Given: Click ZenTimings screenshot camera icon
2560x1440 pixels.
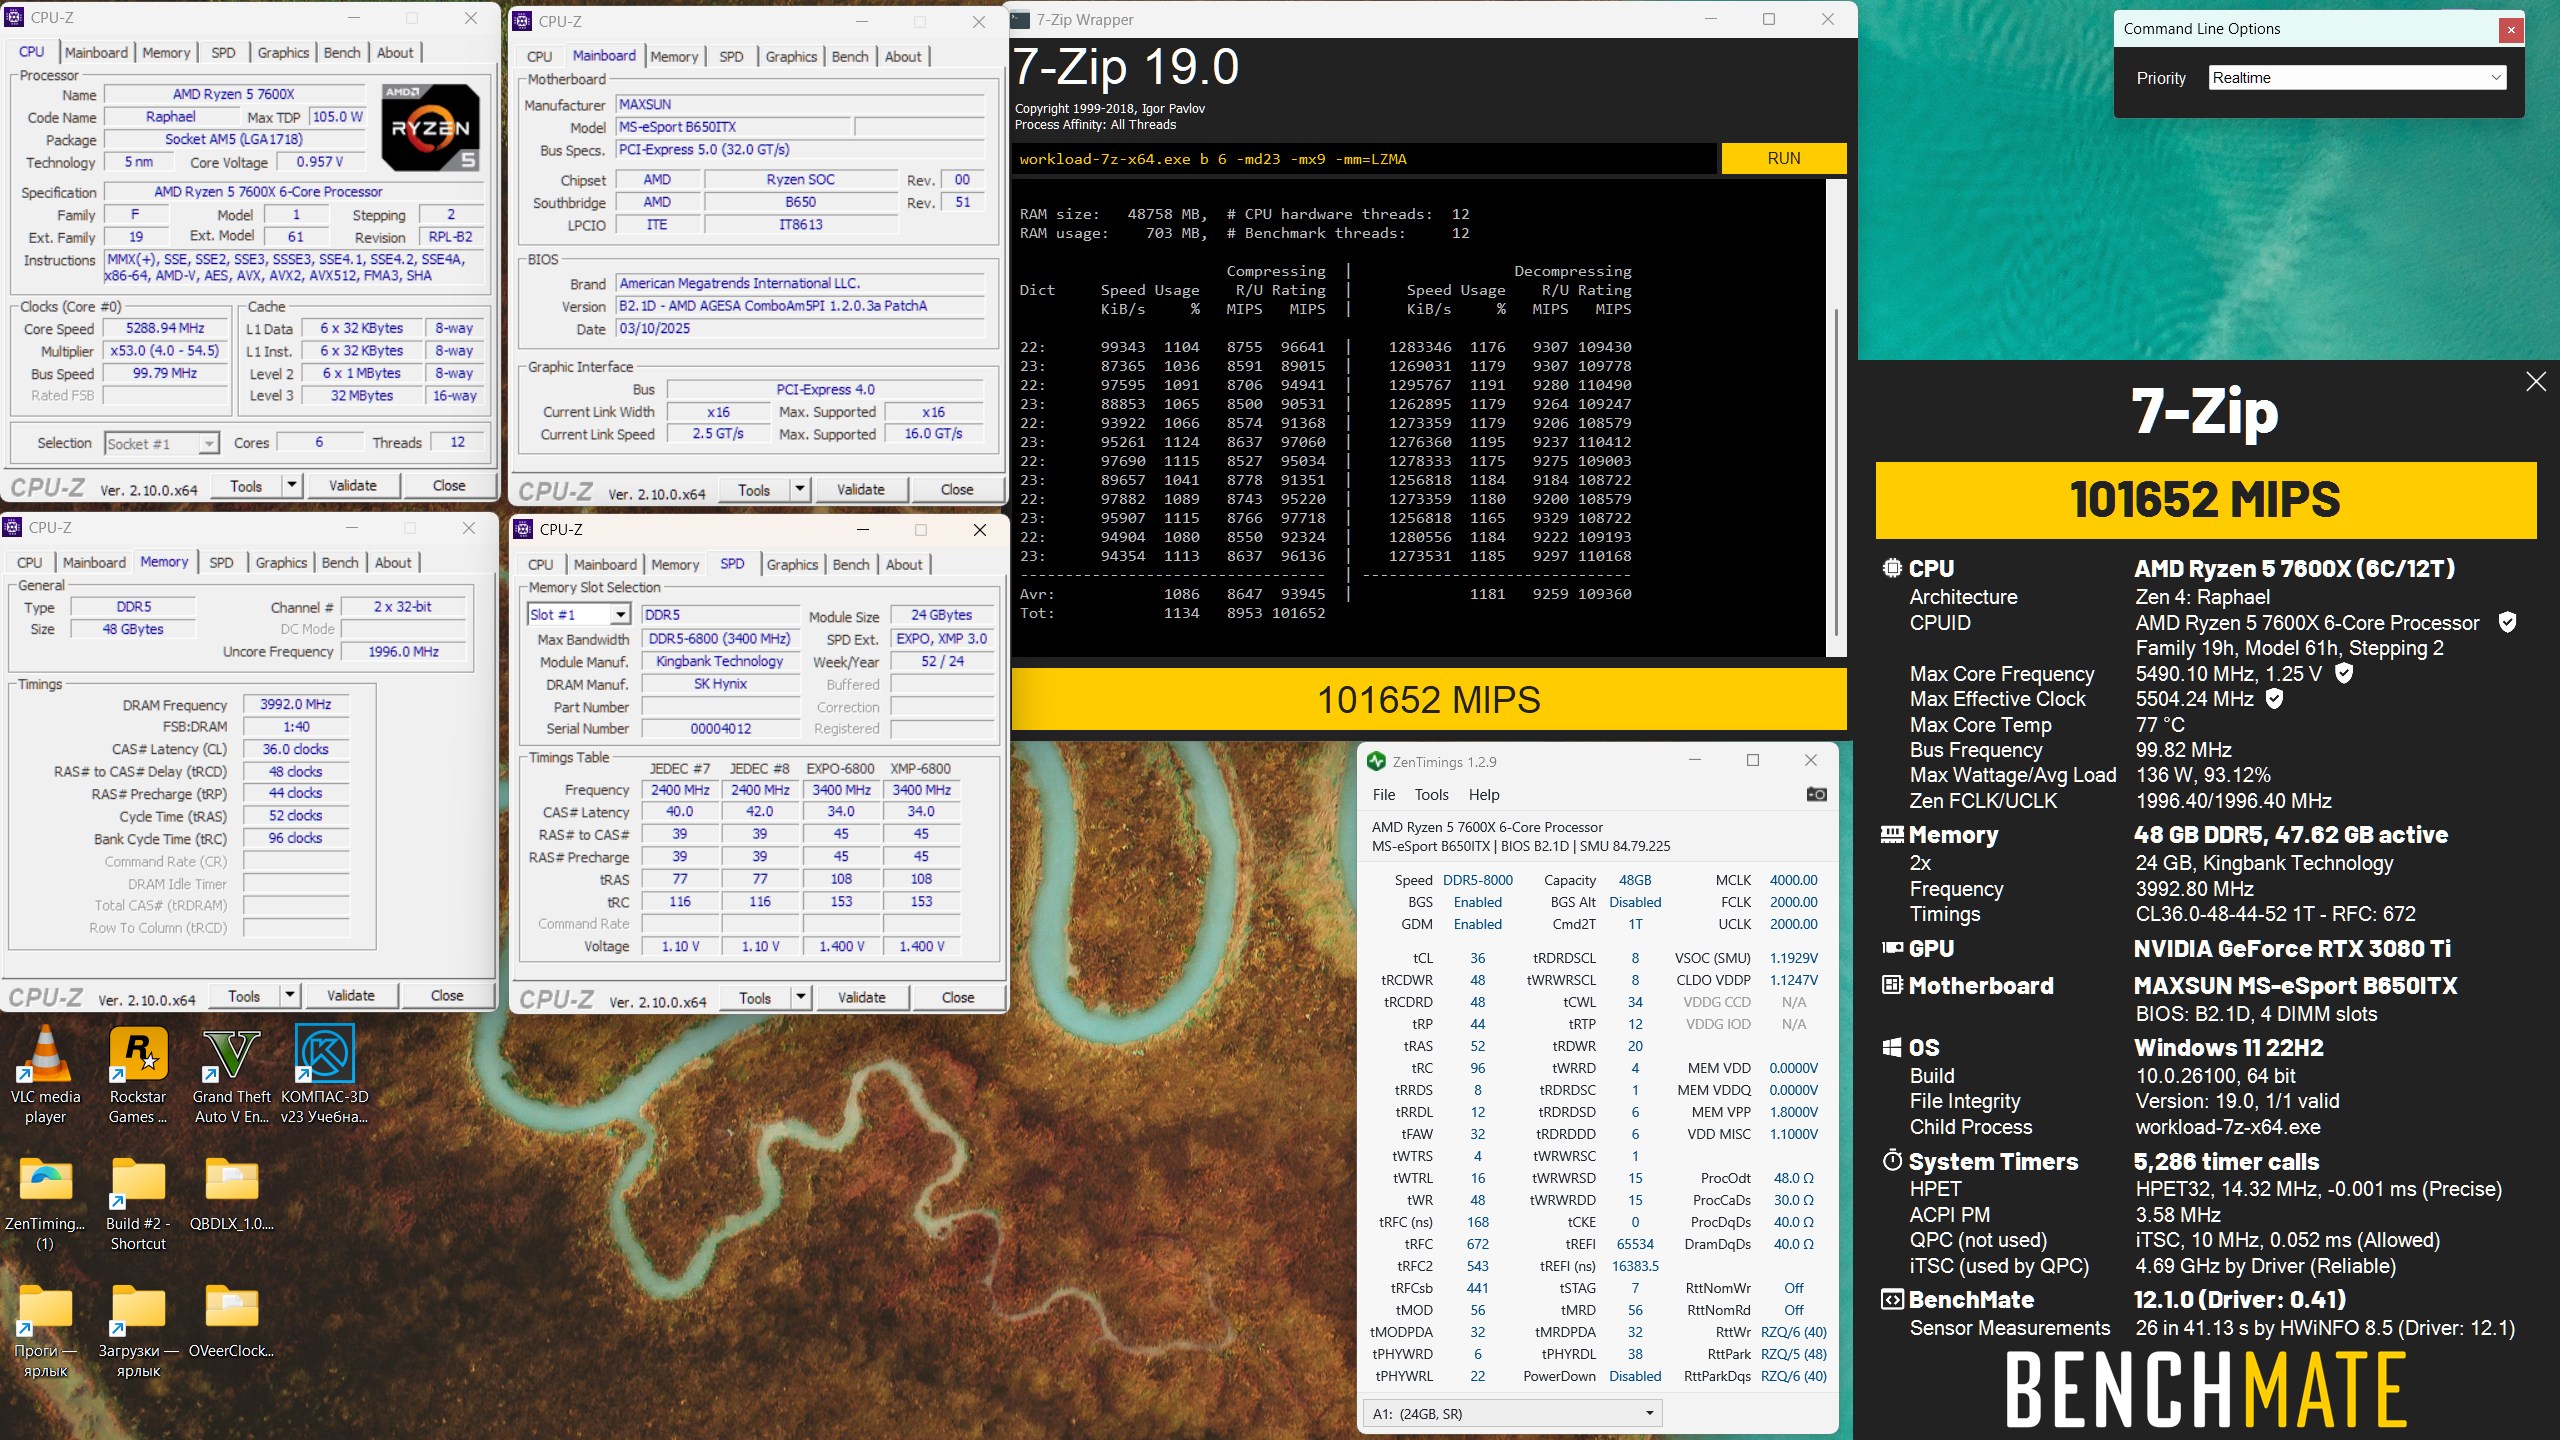Looking at the screenshot, I should [x=1816, y=794].
